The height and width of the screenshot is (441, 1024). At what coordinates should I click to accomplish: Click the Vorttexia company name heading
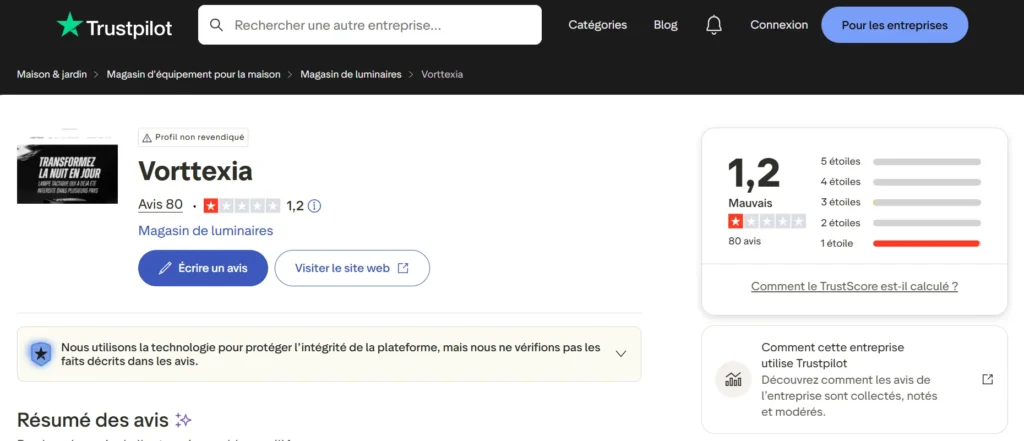tap(195, 171)
